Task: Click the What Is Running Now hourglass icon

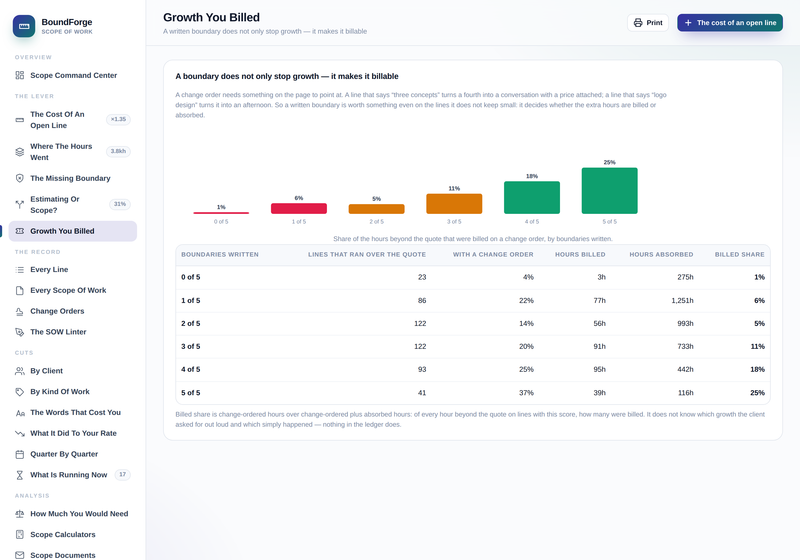Action: point(19,475)
